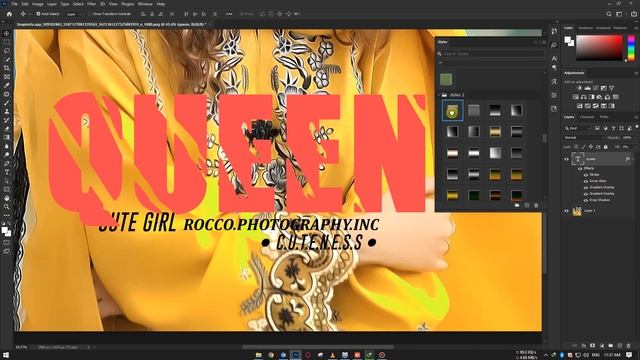640x360 pixels.
Task: Open the workspace switcher icon at top right
Action: (x=619, y=14)
